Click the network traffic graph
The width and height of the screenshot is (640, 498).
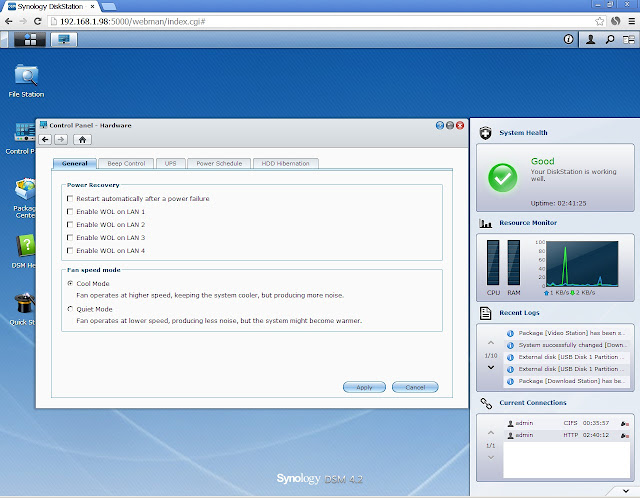[582, 264]
